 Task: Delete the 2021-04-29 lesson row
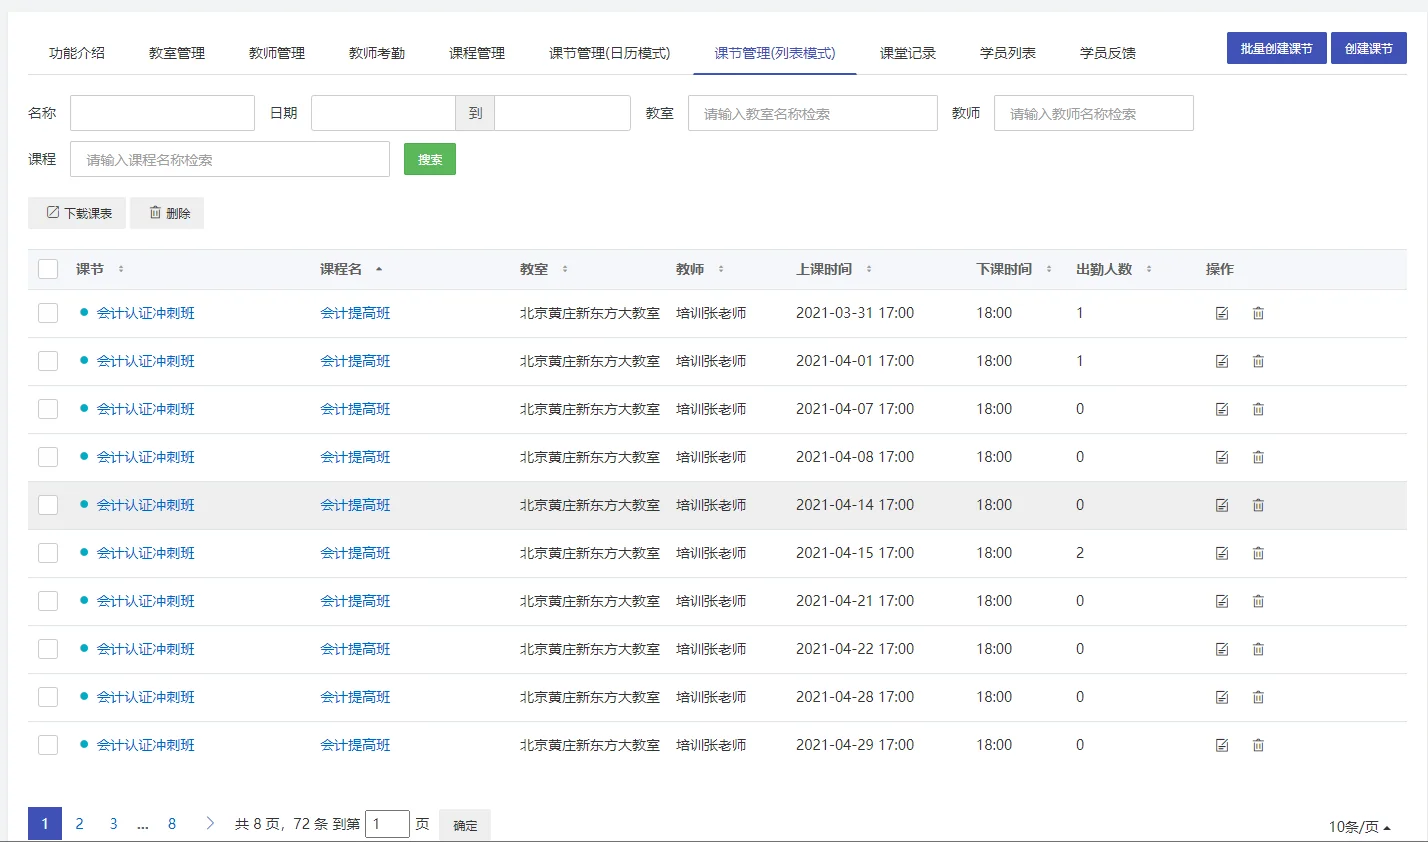pyautogui.click(x=1258, y=745)
